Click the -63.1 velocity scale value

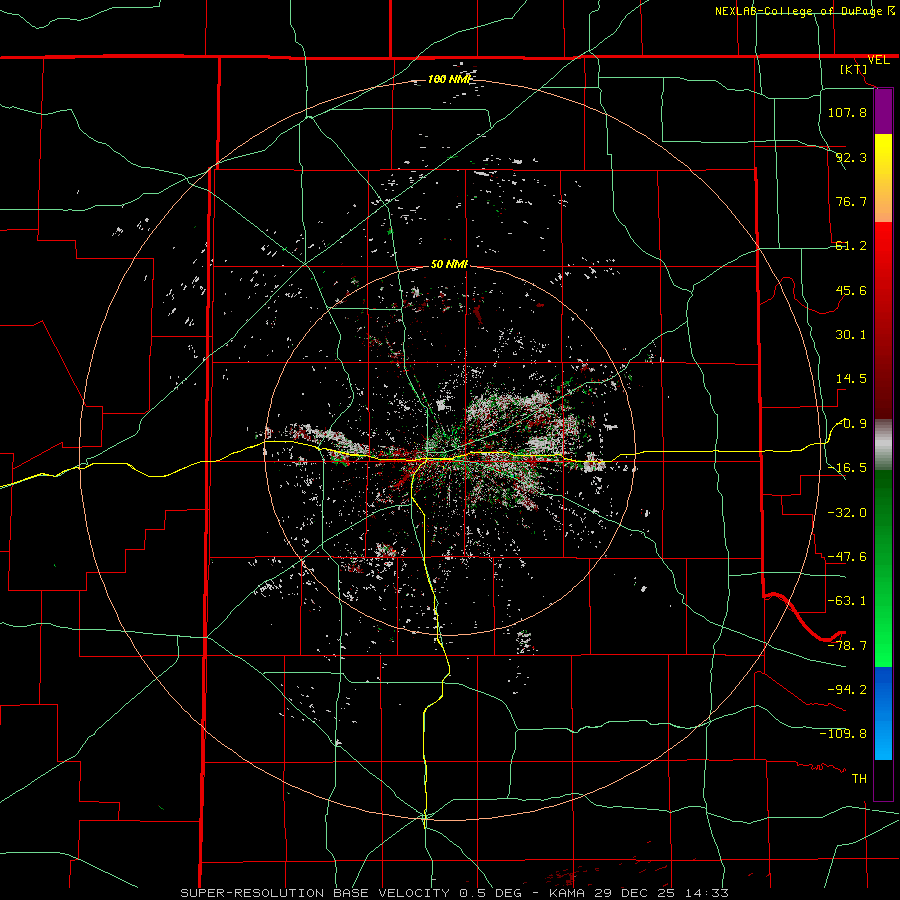click(847, 601)
